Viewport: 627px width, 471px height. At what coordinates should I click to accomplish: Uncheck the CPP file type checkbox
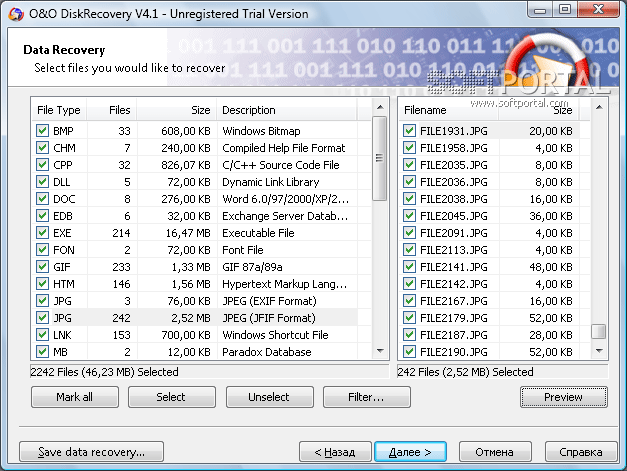click(42, 165)
